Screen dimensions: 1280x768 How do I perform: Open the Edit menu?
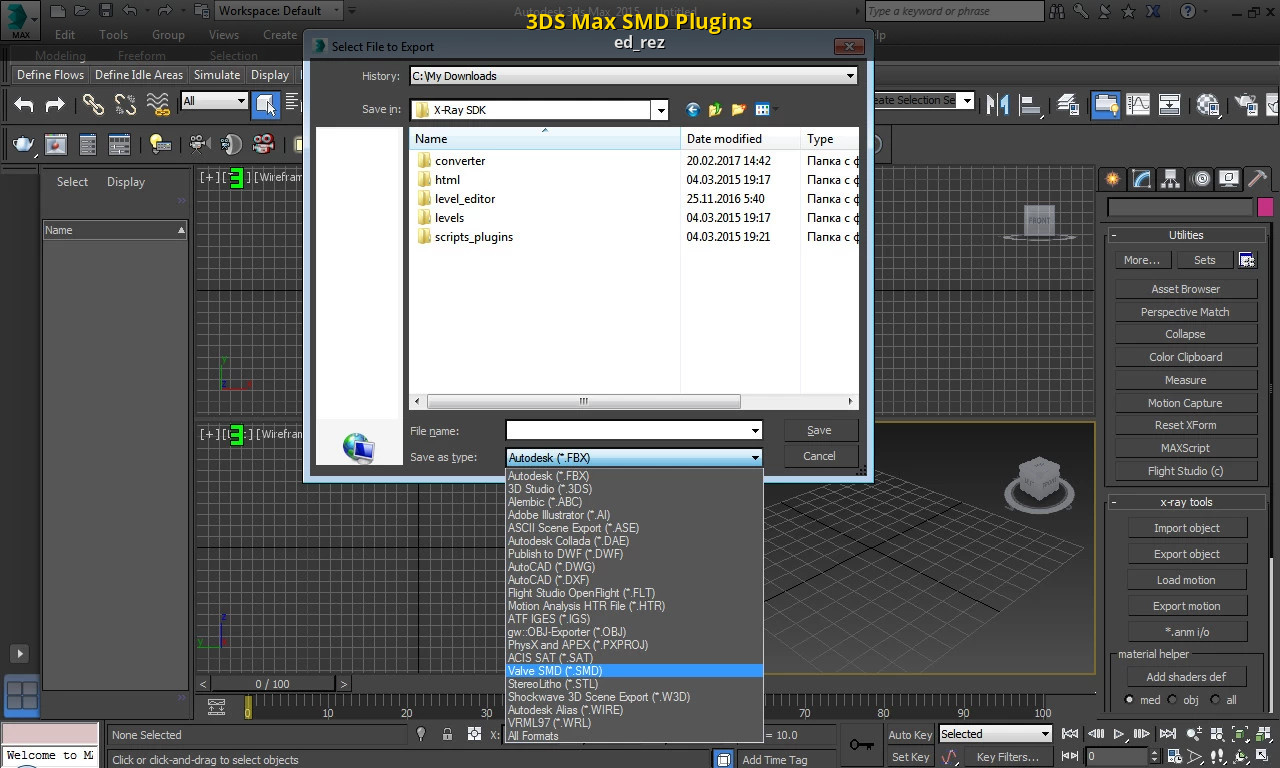pyautogui.click(x=65, y=35)
